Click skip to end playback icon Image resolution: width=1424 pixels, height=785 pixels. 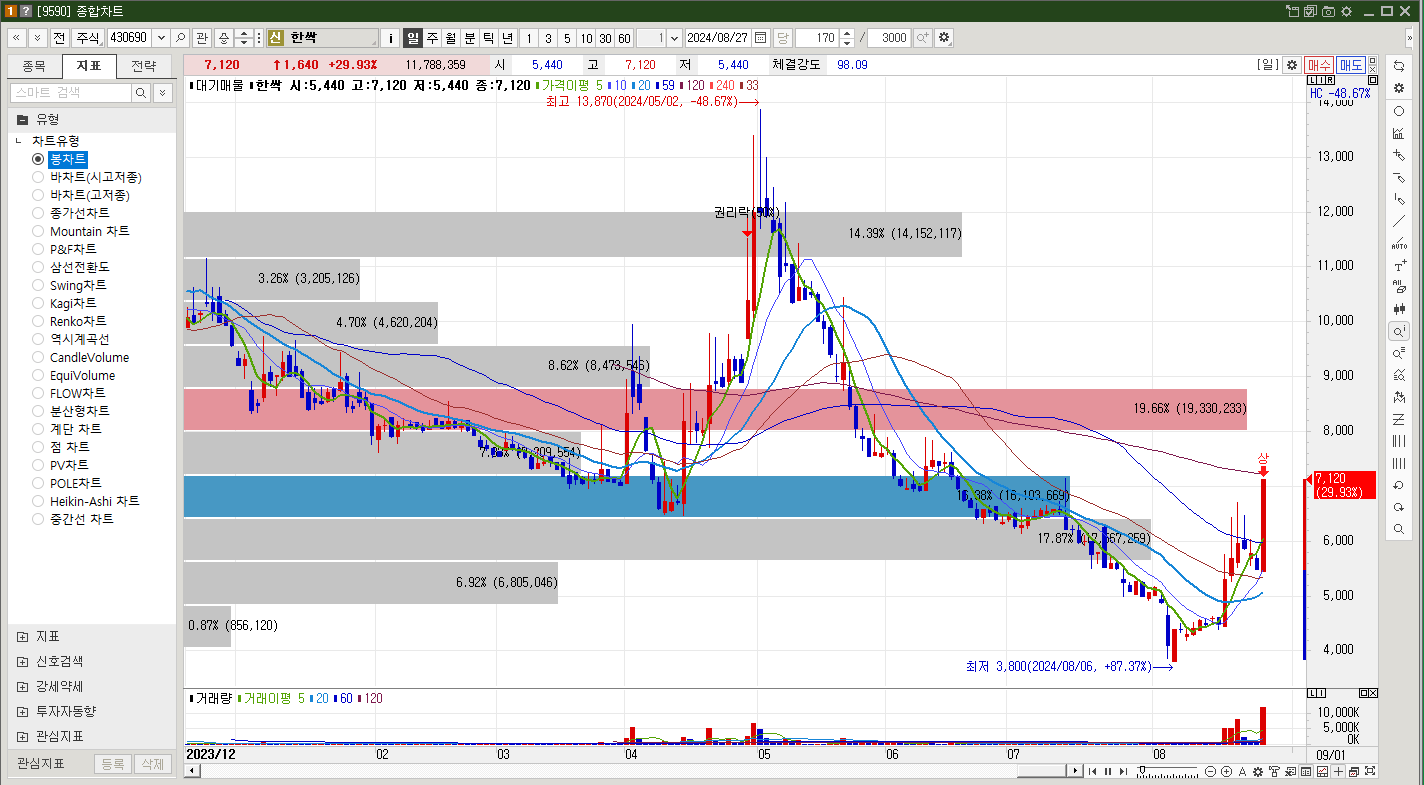coord(1123,771)
